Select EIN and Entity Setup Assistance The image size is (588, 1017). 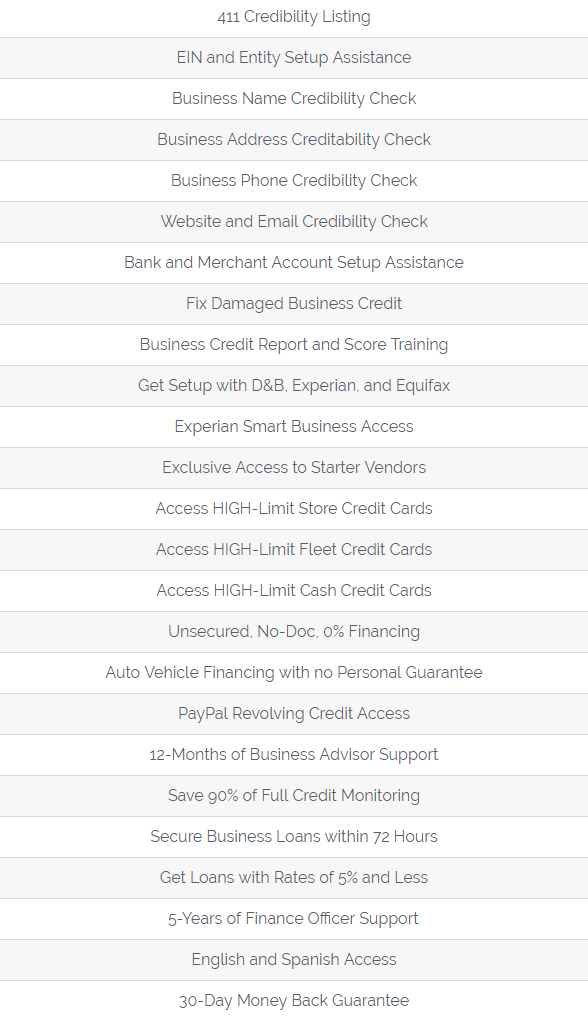click(294, 58)
